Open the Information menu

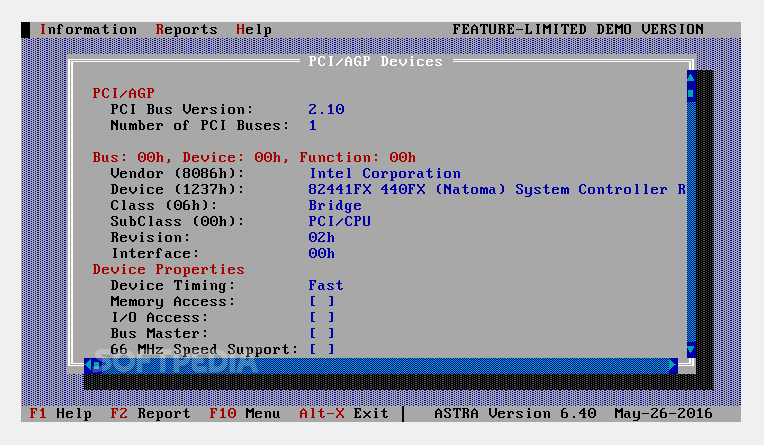point(88,30)
